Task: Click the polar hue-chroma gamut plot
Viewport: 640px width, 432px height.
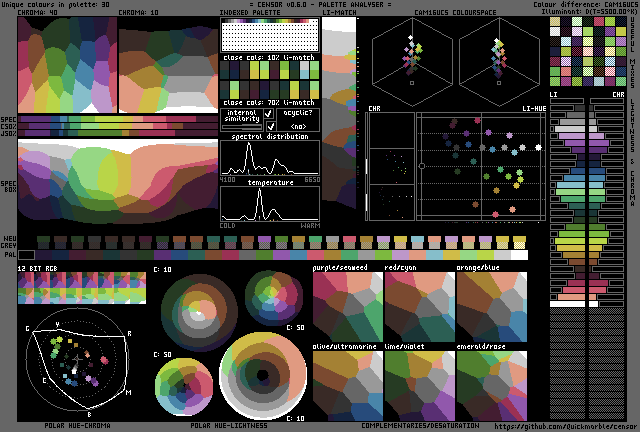Action: click(78, 359)
